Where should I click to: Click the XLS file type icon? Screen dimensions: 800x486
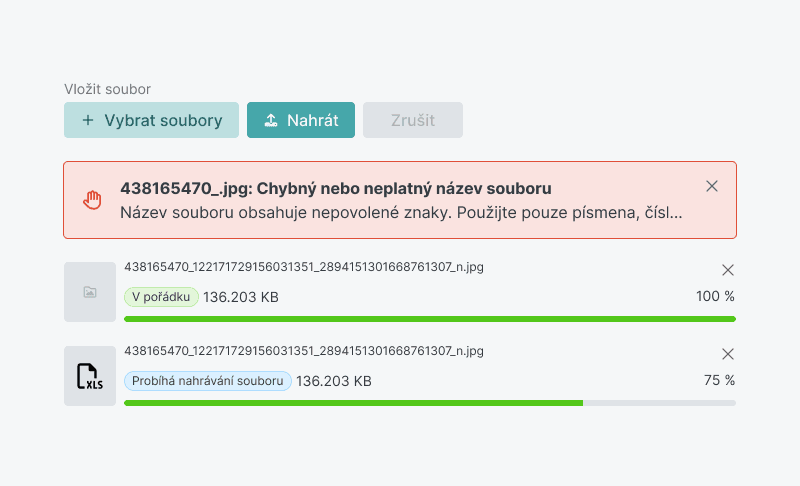(x=90, y=376)
